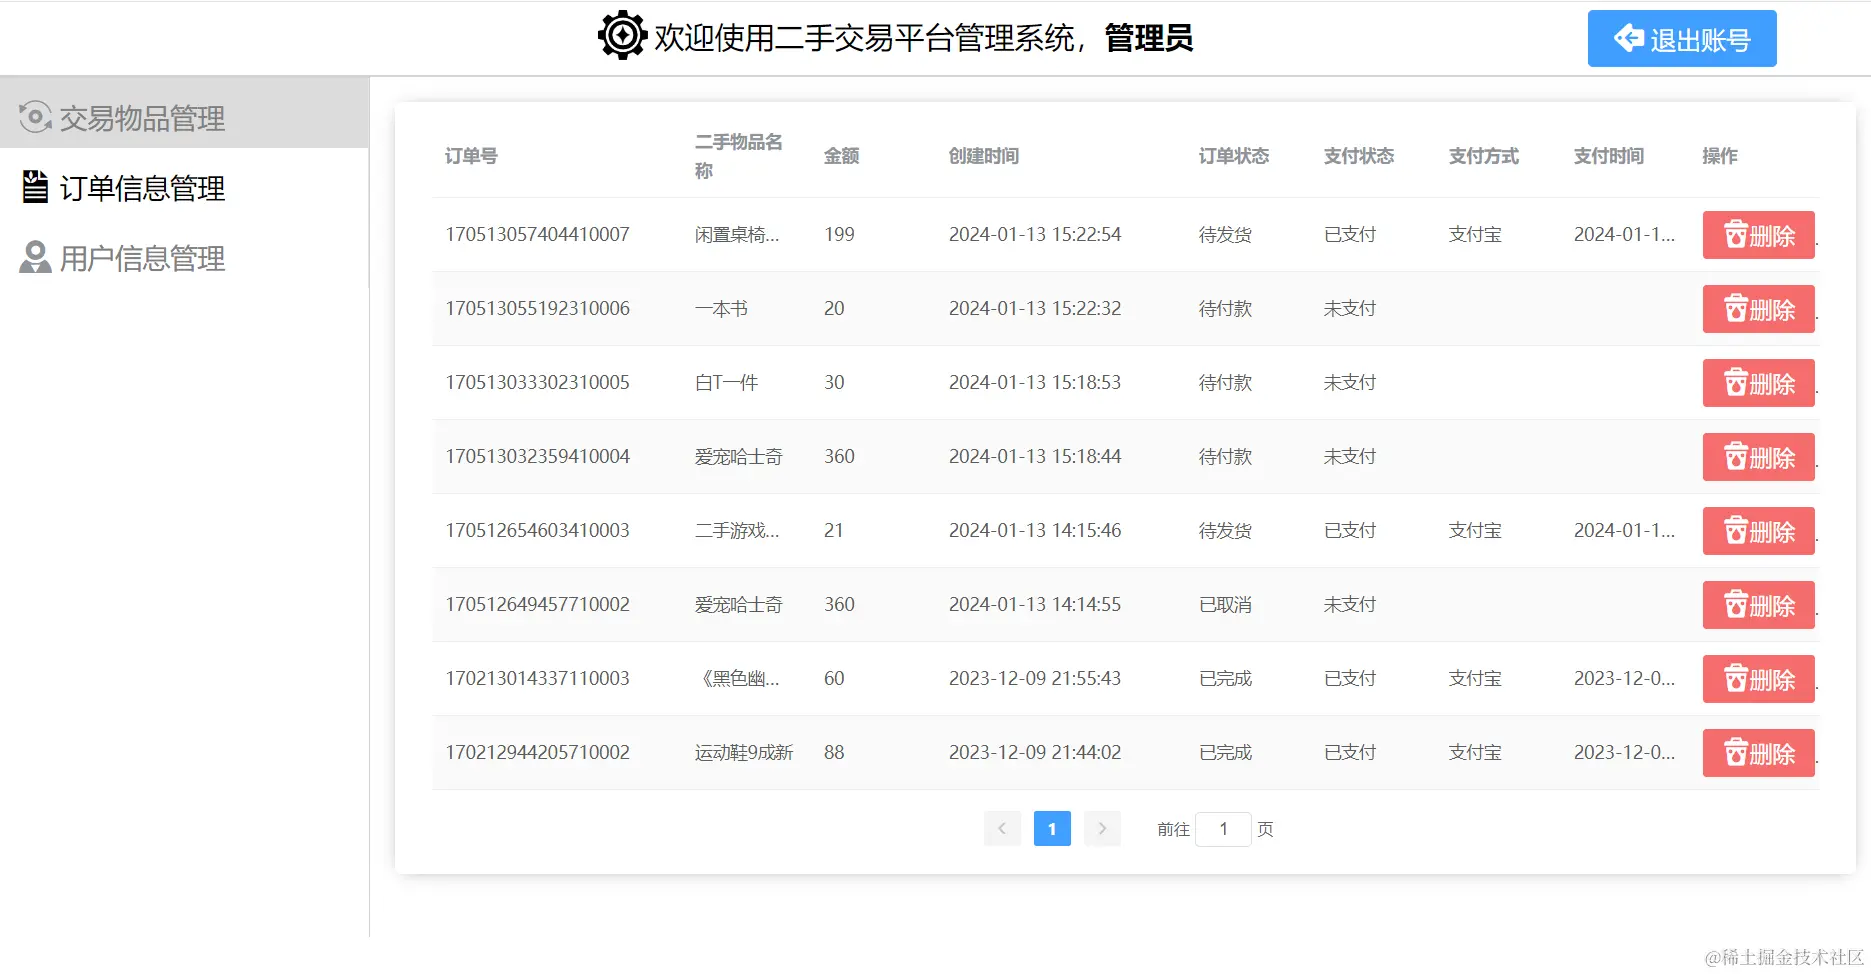The width and height of the screenshot is (1871, 974).
Task: Click amount 88 cell
Action: click(834, 752)
